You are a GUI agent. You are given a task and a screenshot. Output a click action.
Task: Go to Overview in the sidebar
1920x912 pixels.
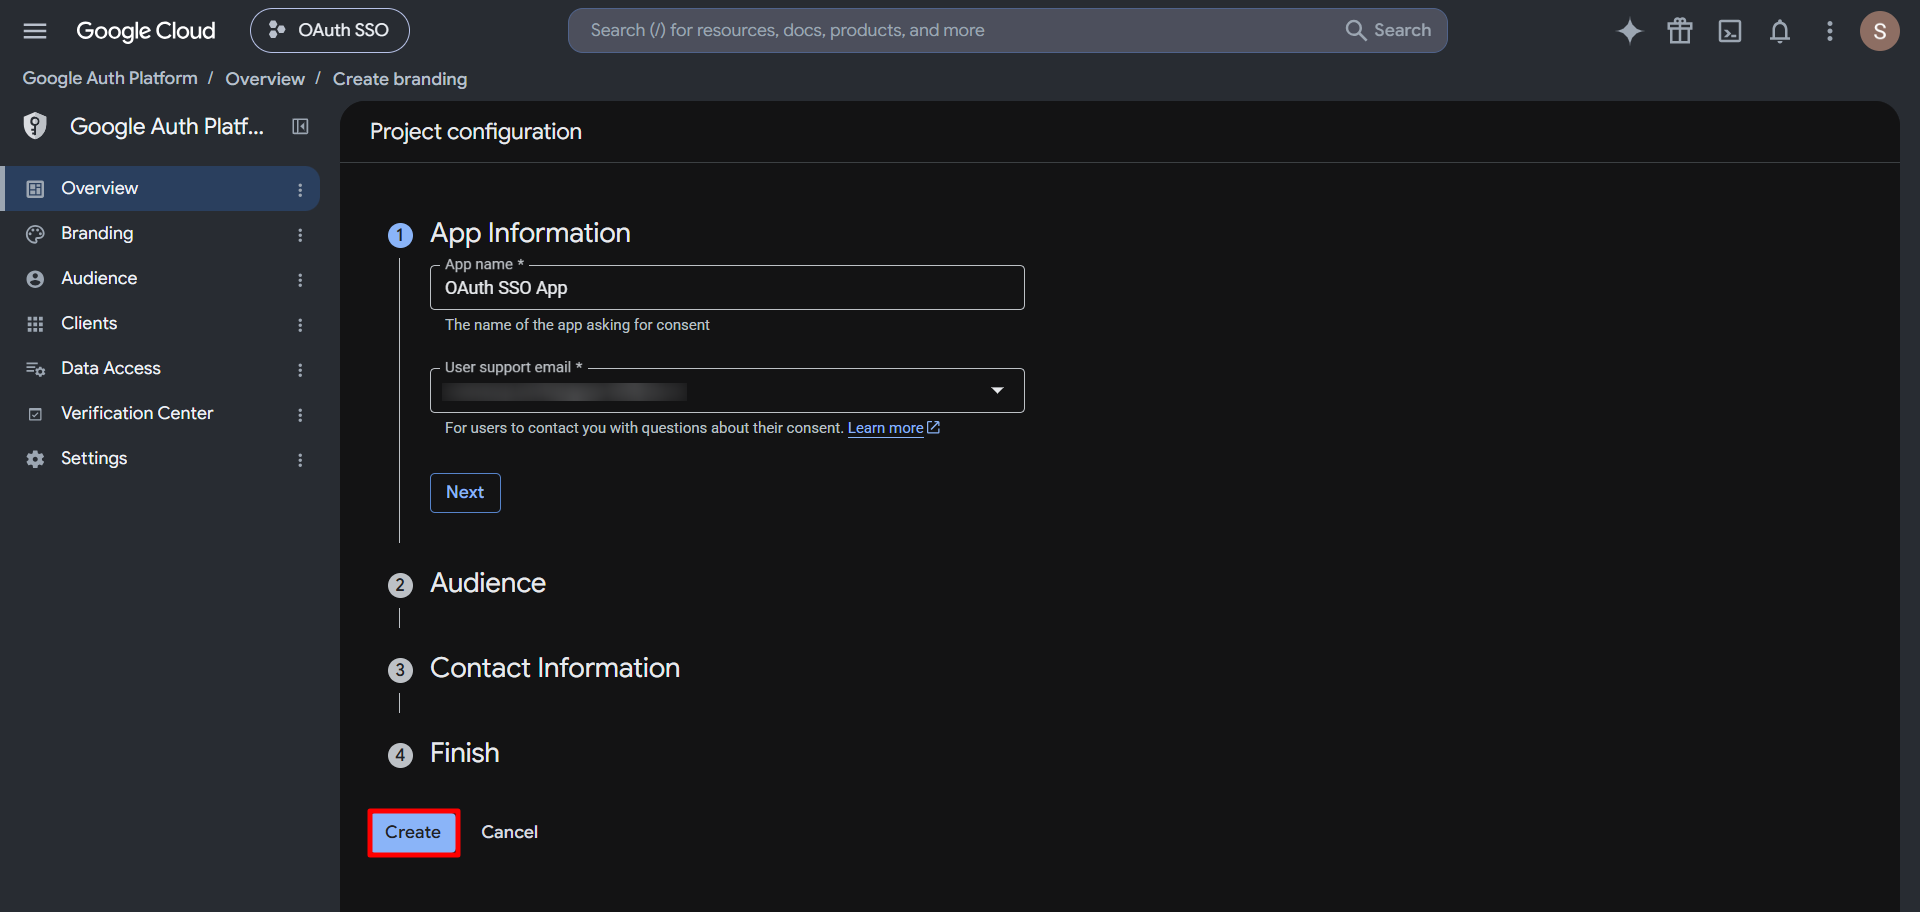pyautogui.click(x=160, y=188)
